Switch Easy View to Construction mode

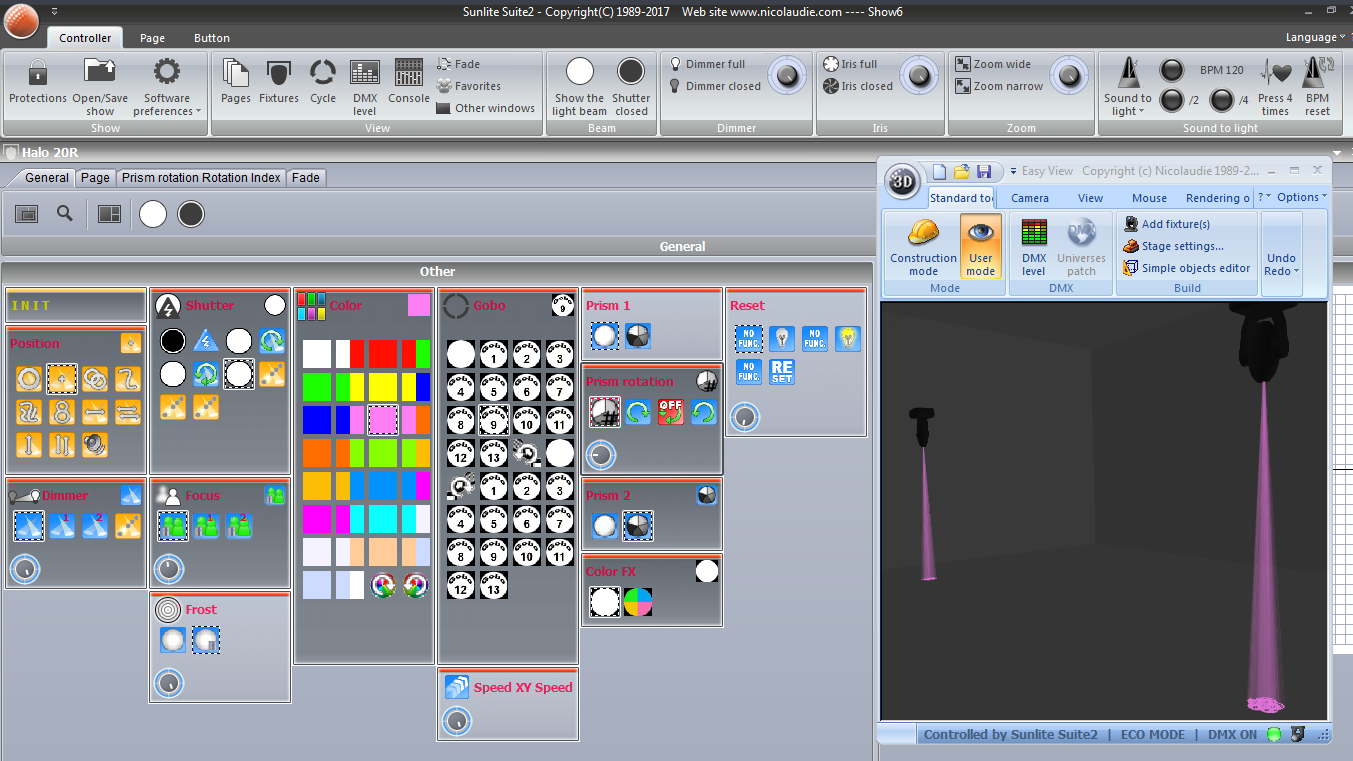(x=923, y=248)
